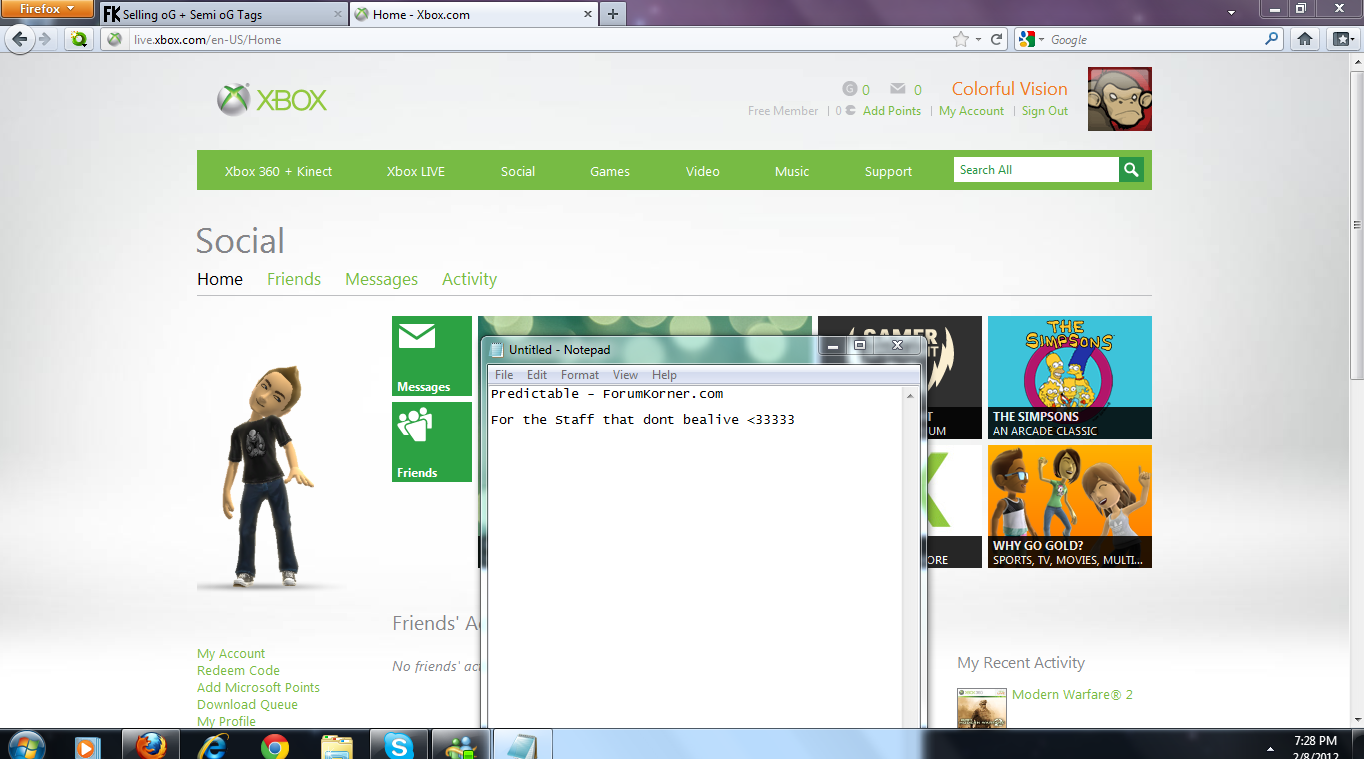This screenshot has width=1364, height=759.
Task: Open Video in the green nav bar
Action: pos(703,171)
